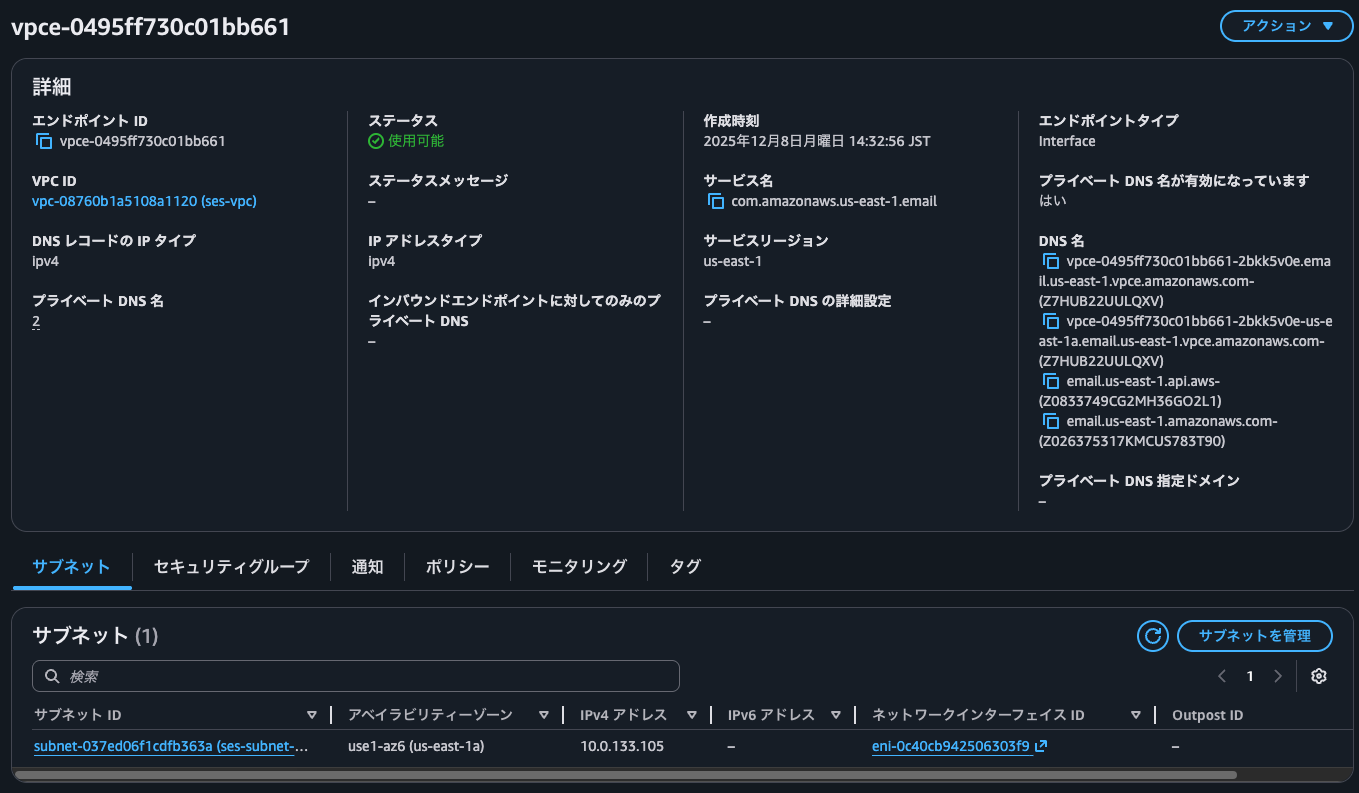Open the subnet table preferences gear
This screenshot has width=1359, height=793.
(1318, 676)
